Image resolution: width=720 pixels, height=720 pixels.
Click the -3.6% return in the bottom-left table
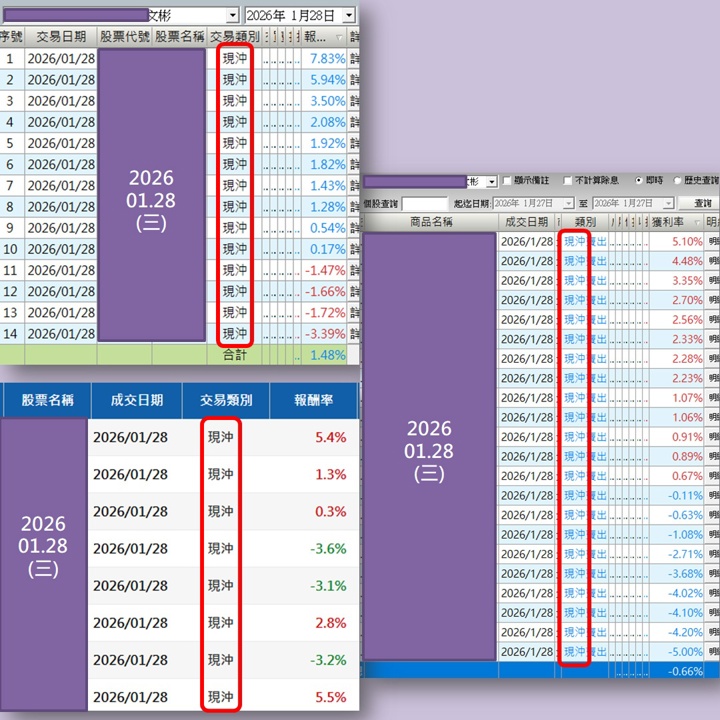tap(328, 549)
